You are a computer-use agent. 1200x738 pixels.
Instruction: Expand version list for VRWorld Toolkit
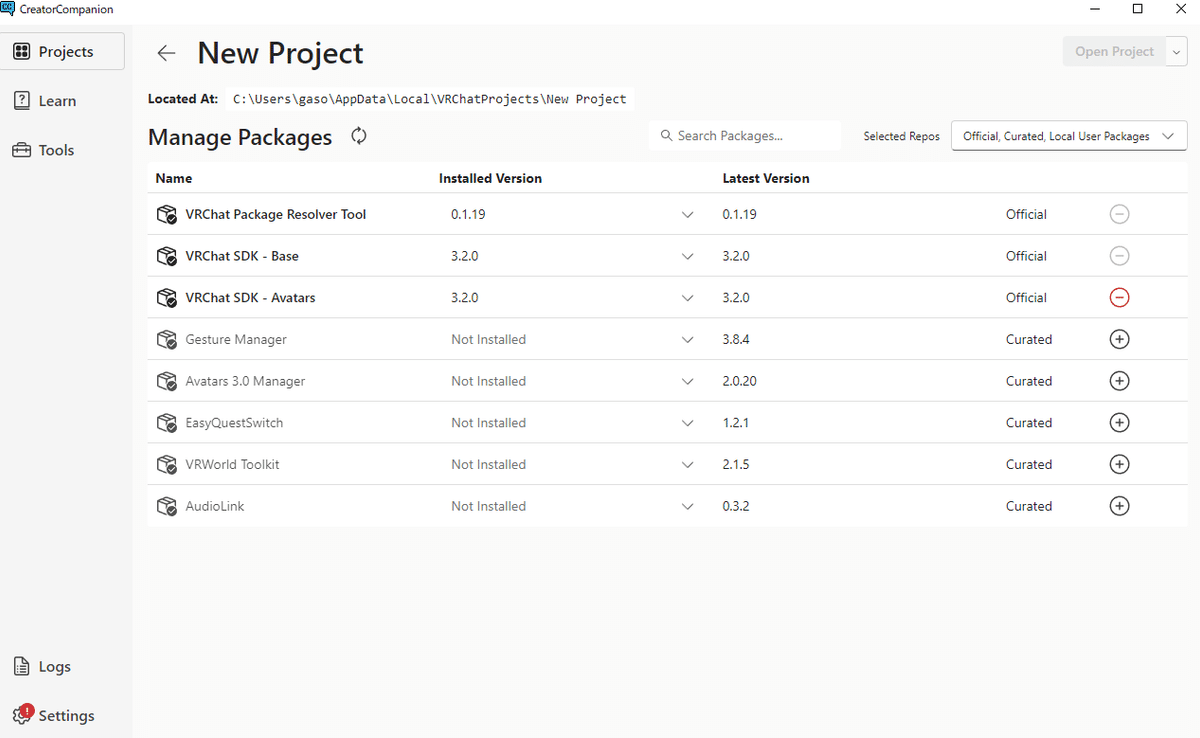click(x=687, y=465)
